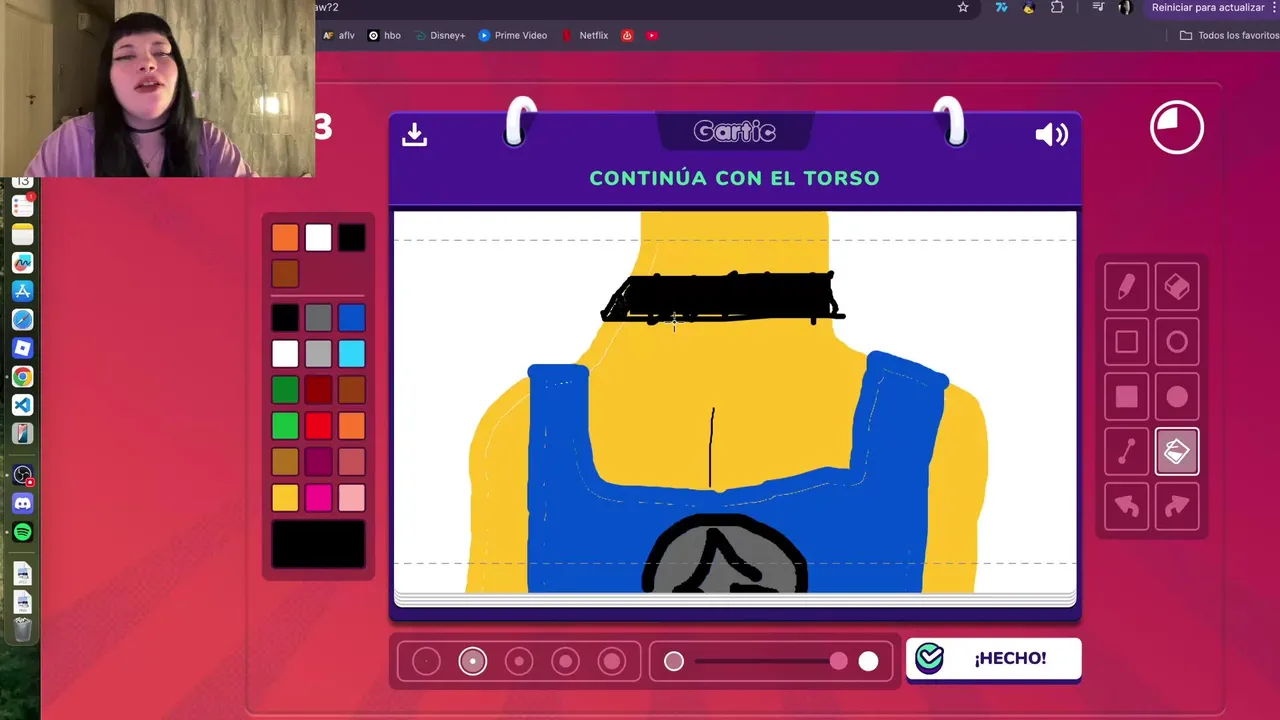Choose the blue palette color
This screenshot has height=720, width=1280.
(351, 318)
